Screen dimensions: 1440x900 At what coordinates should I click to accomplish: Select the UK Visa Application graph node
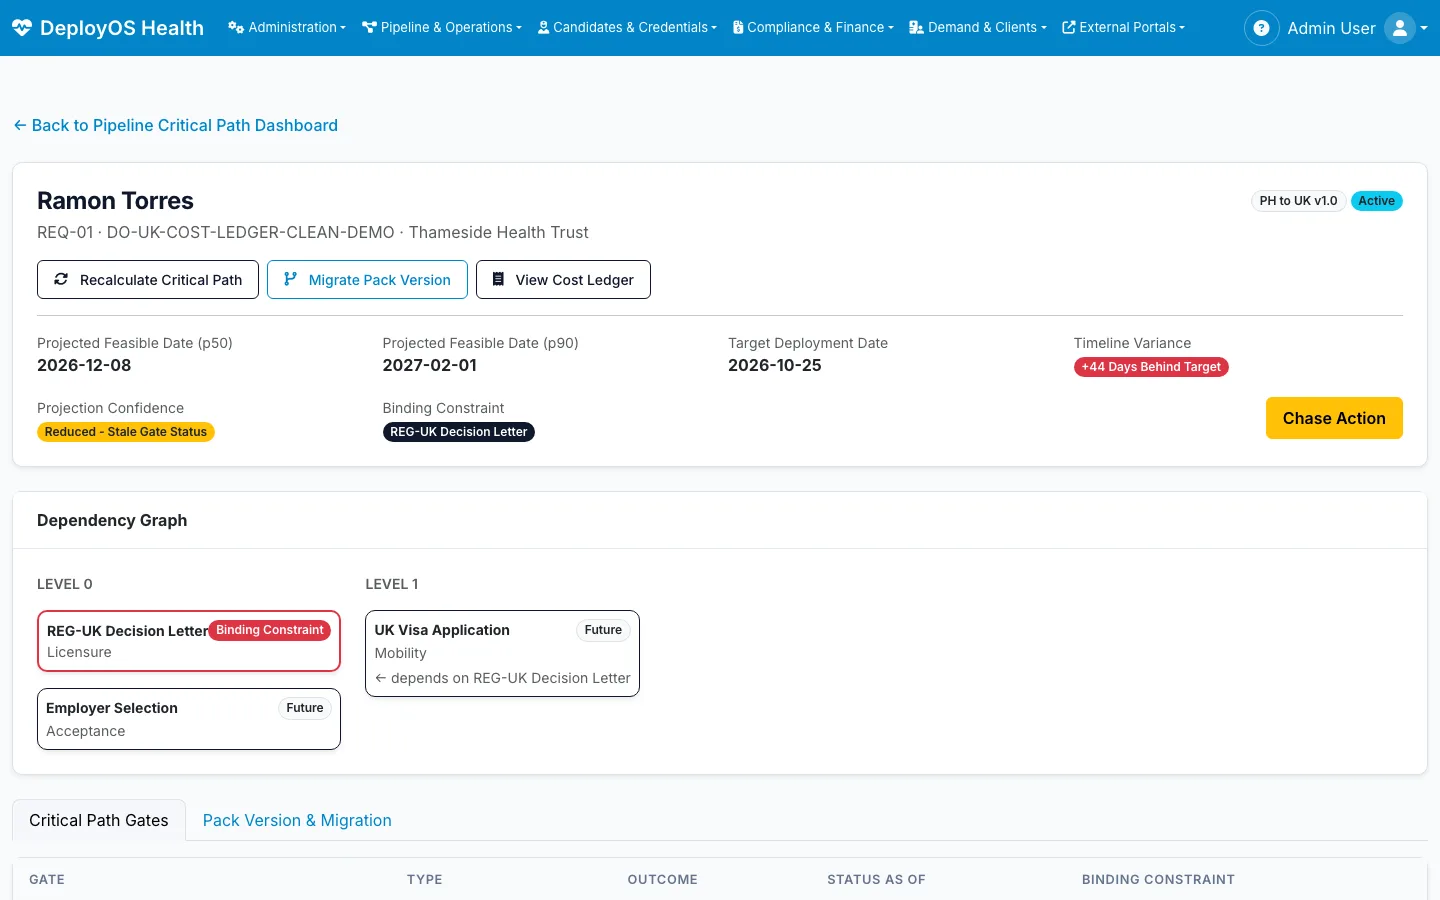502,653
